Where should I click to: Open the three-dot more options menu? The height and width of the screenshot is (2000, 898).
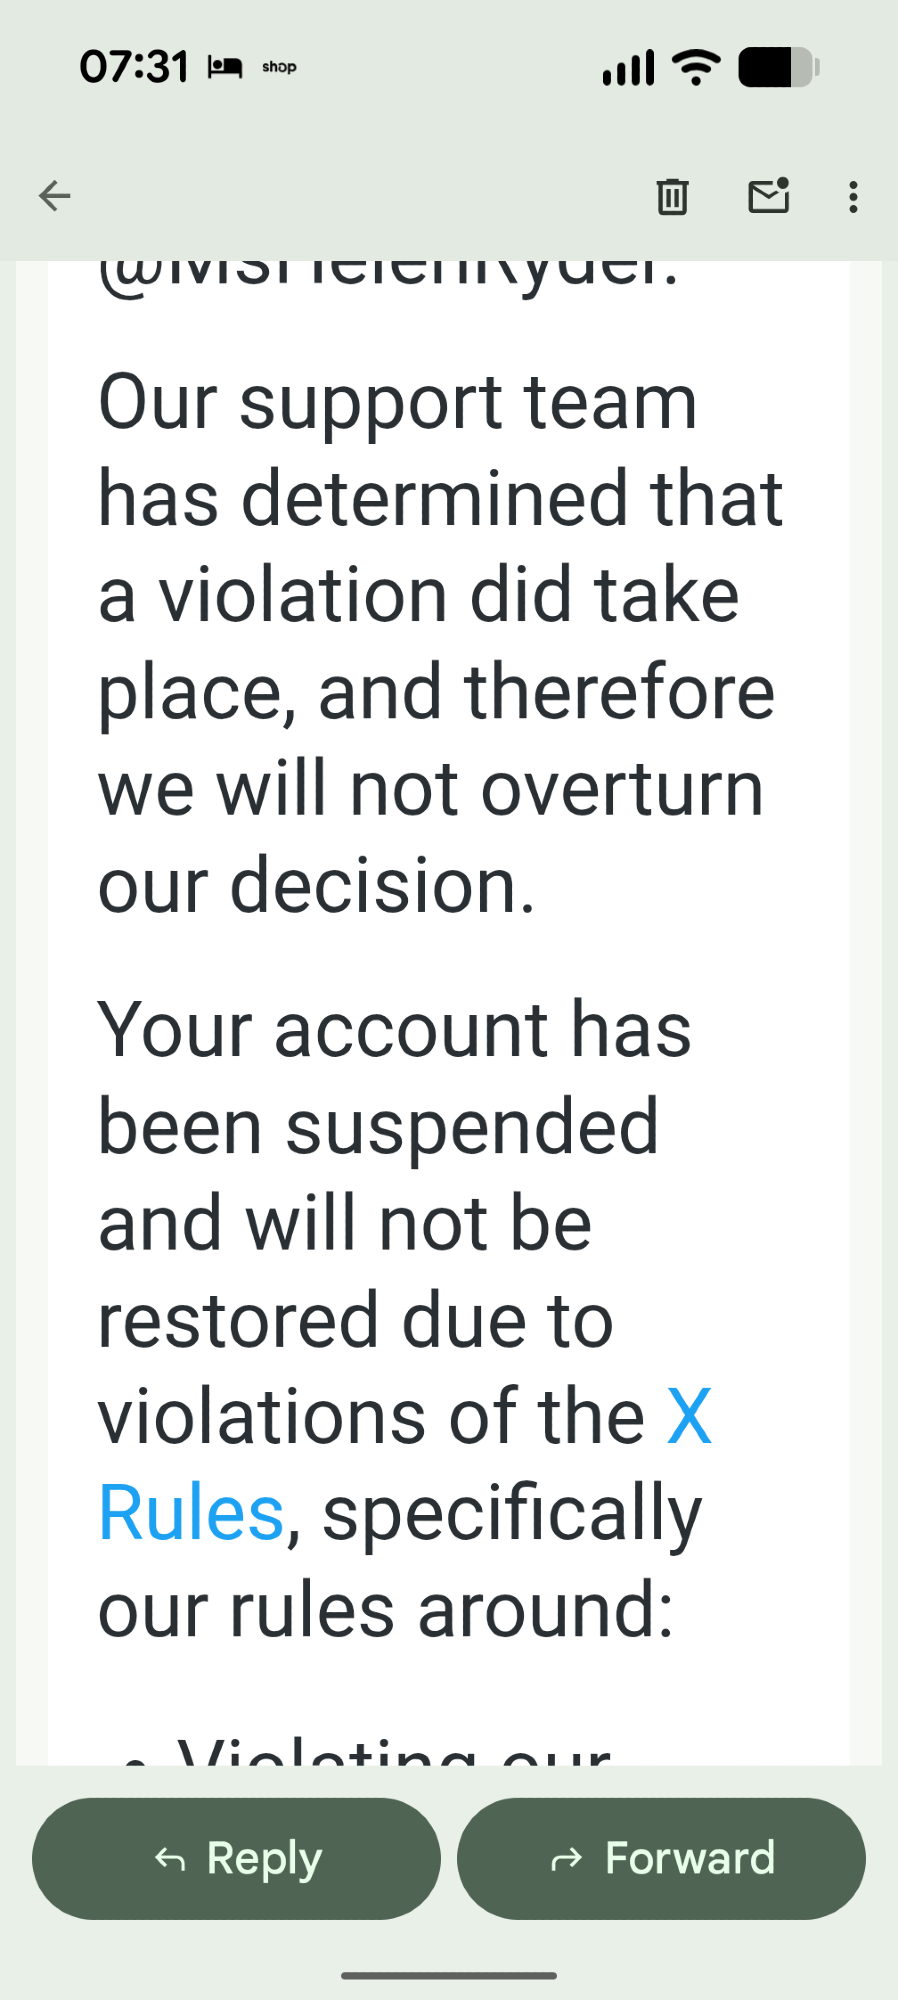tap(853, 196)
